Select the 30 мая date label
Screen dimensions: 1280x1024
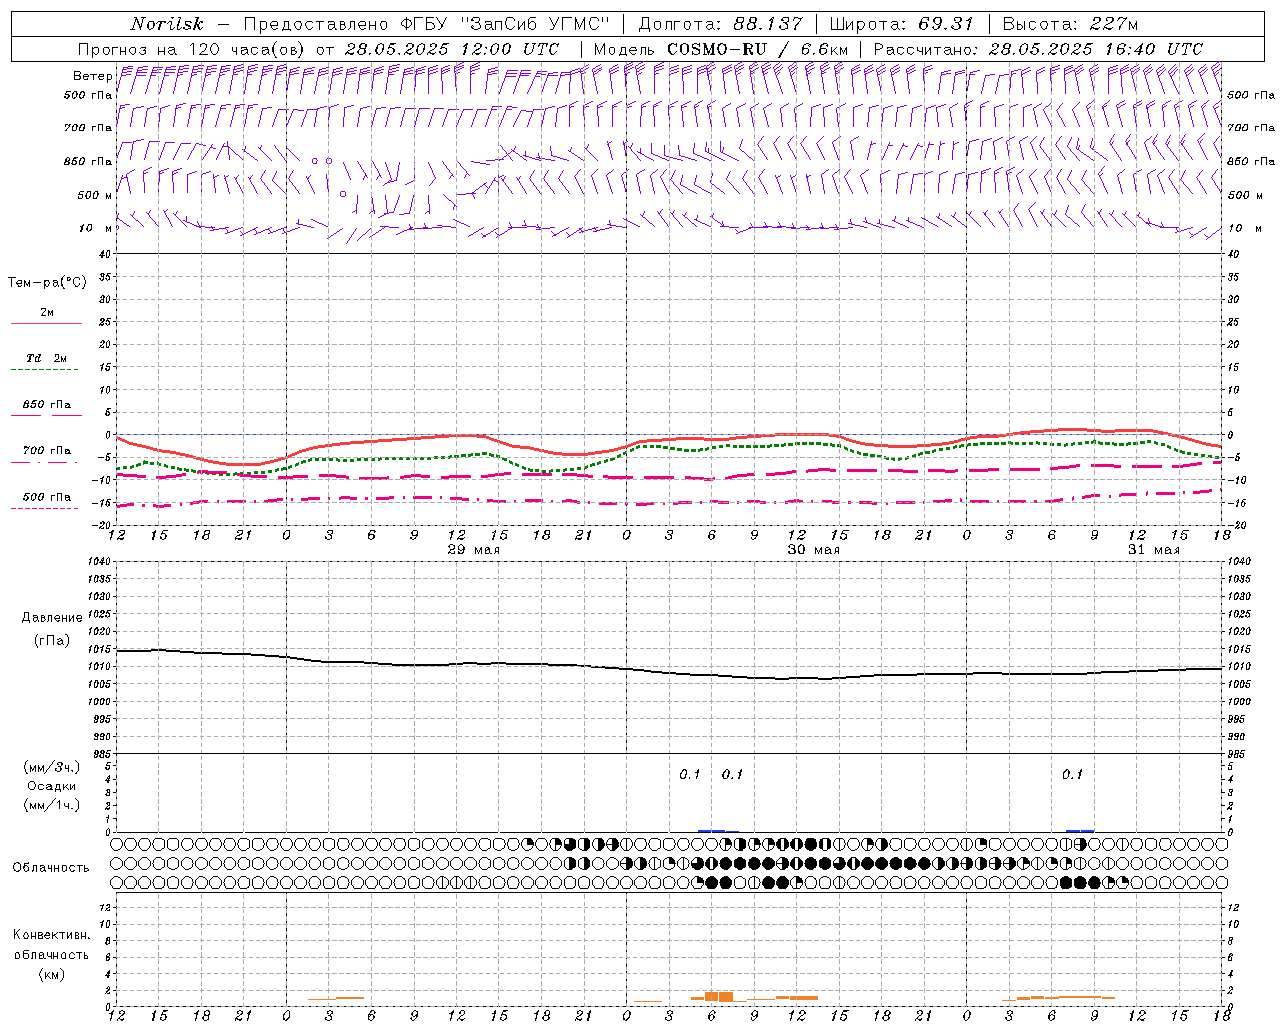point(813,550)
